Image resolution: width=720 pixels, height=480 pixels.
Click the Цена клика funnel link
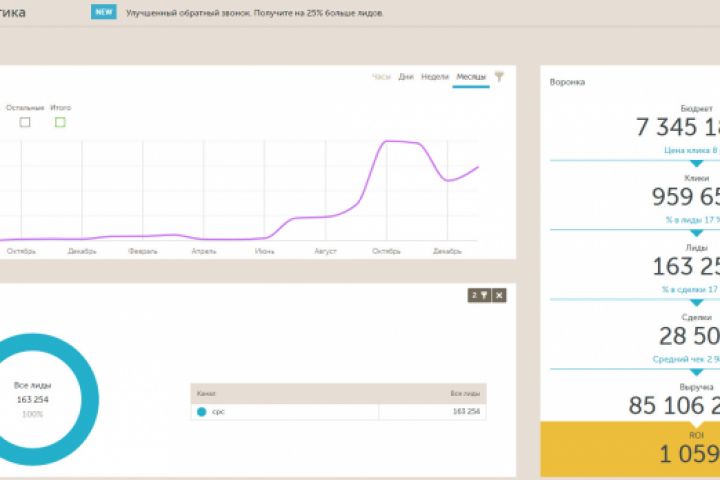pyautogui.click(x=691, y=150)
